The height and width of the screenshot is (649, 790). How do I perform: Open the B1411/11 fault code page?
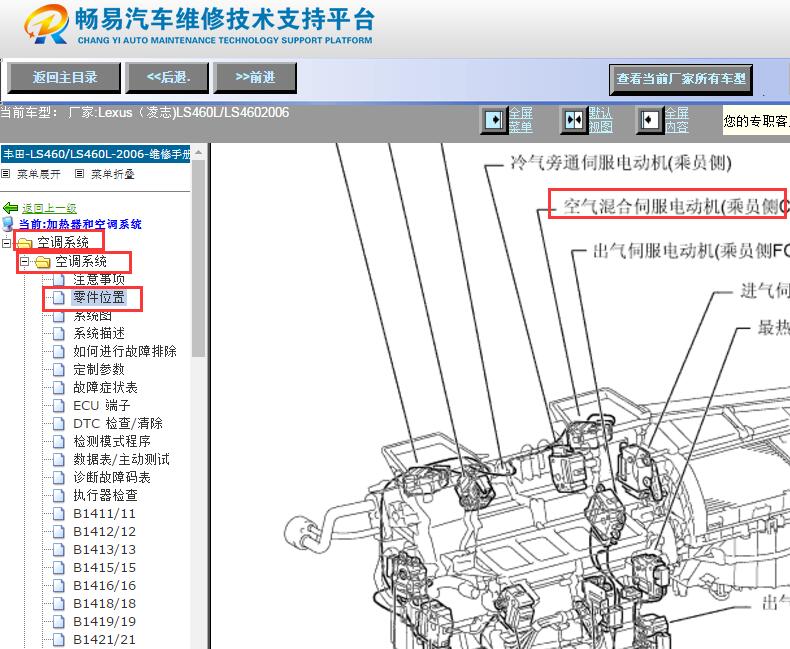point(104,513)
